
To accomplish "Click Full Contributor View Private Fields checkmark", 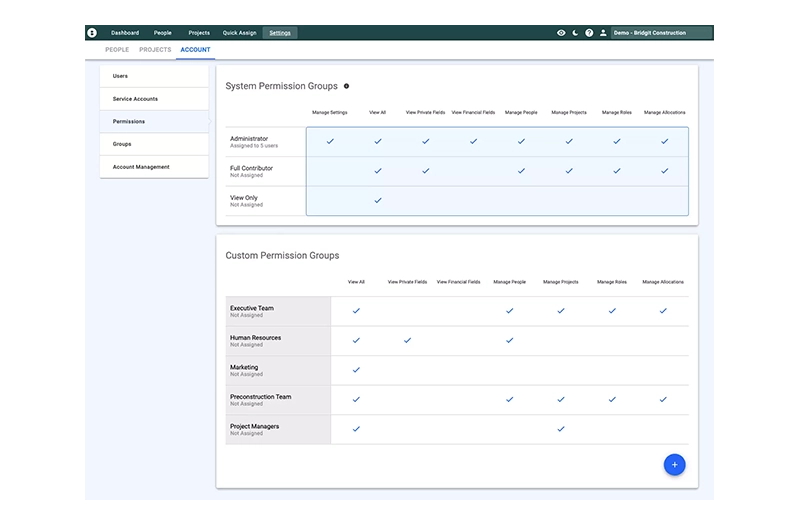I will 426,171.
